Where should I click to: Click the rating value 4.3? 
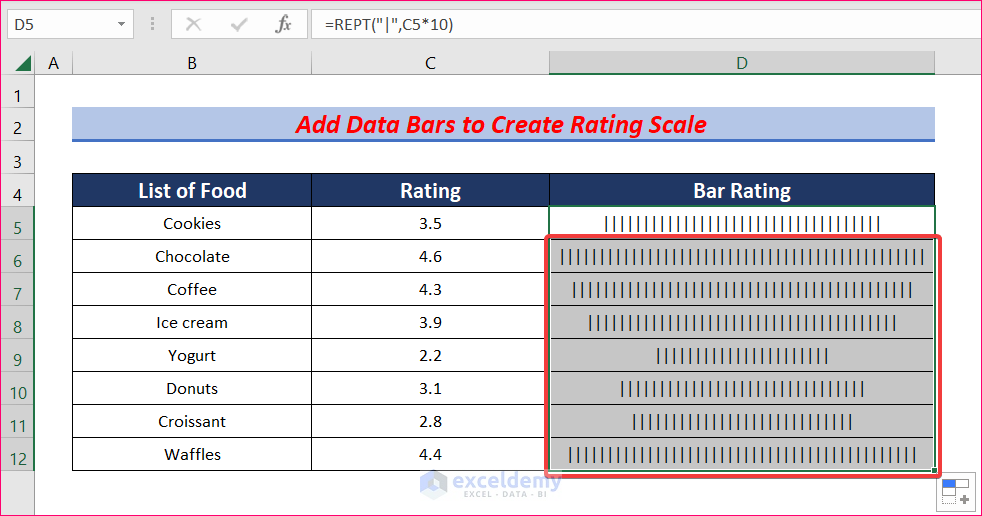pos(430,289)
